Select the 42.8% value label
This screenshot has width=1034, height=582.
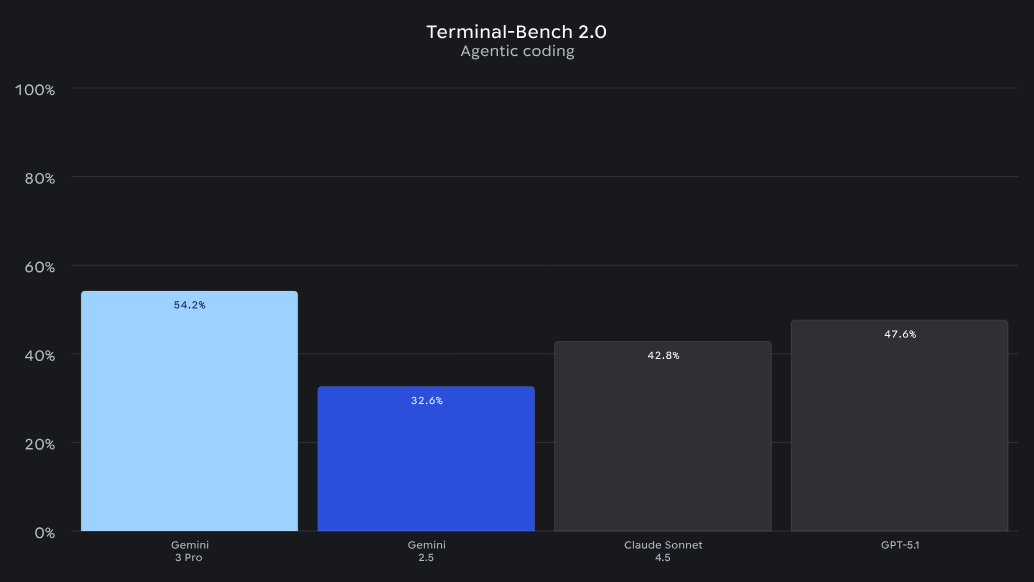point(663,356)
